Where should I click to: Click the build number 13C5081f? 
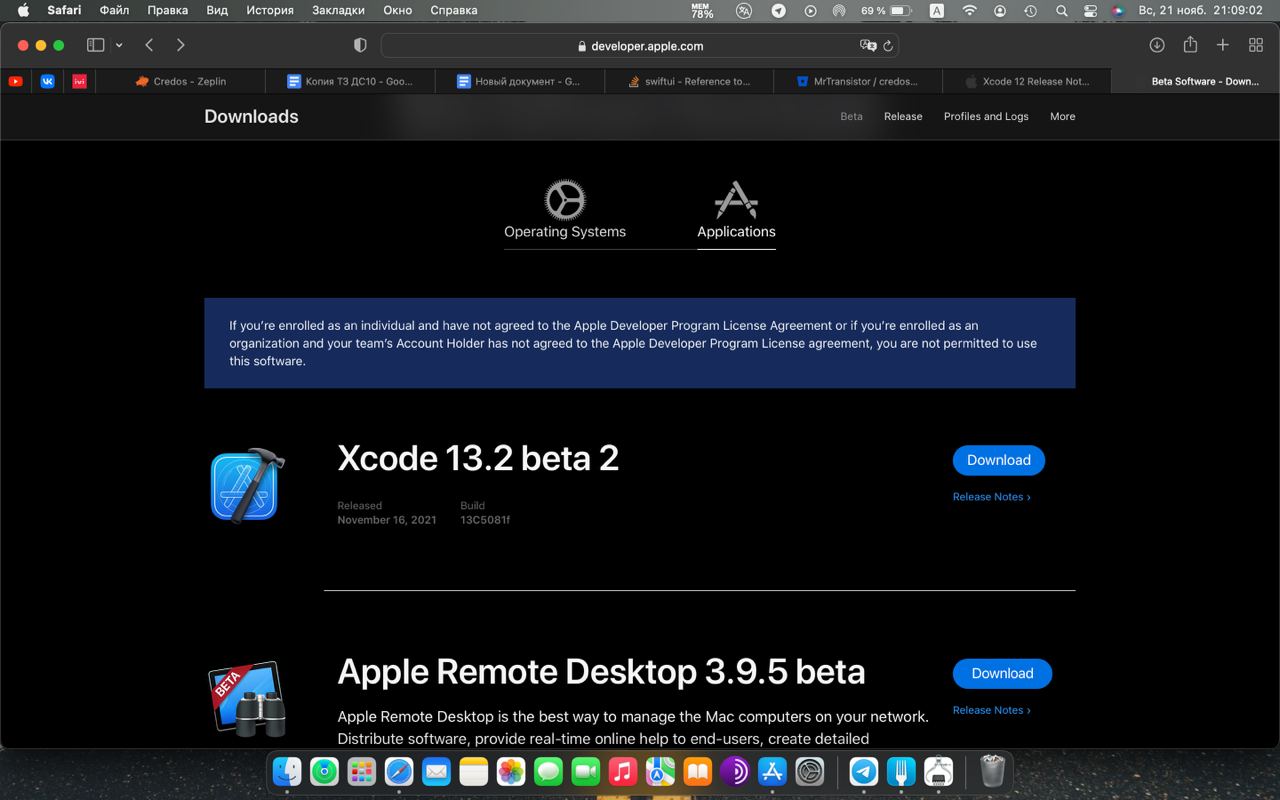coord(485,520)
